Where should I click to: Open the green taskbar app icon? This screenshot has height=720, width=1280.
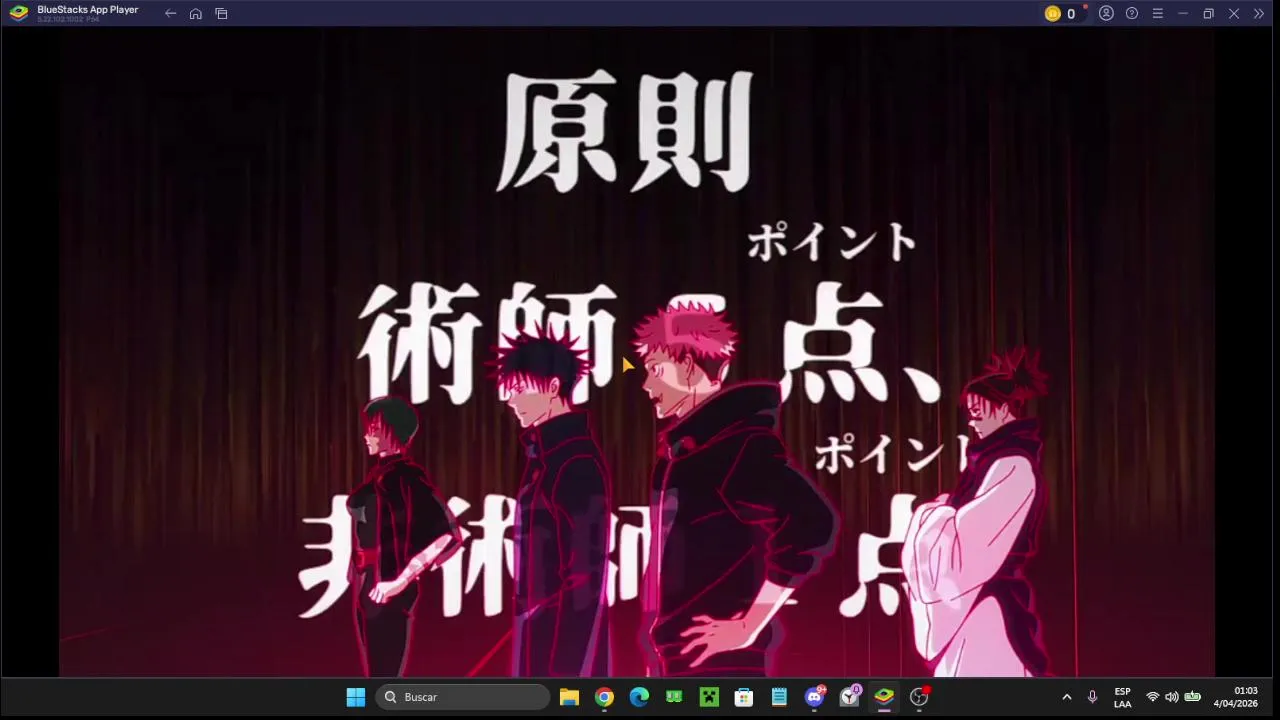[674, 697]
